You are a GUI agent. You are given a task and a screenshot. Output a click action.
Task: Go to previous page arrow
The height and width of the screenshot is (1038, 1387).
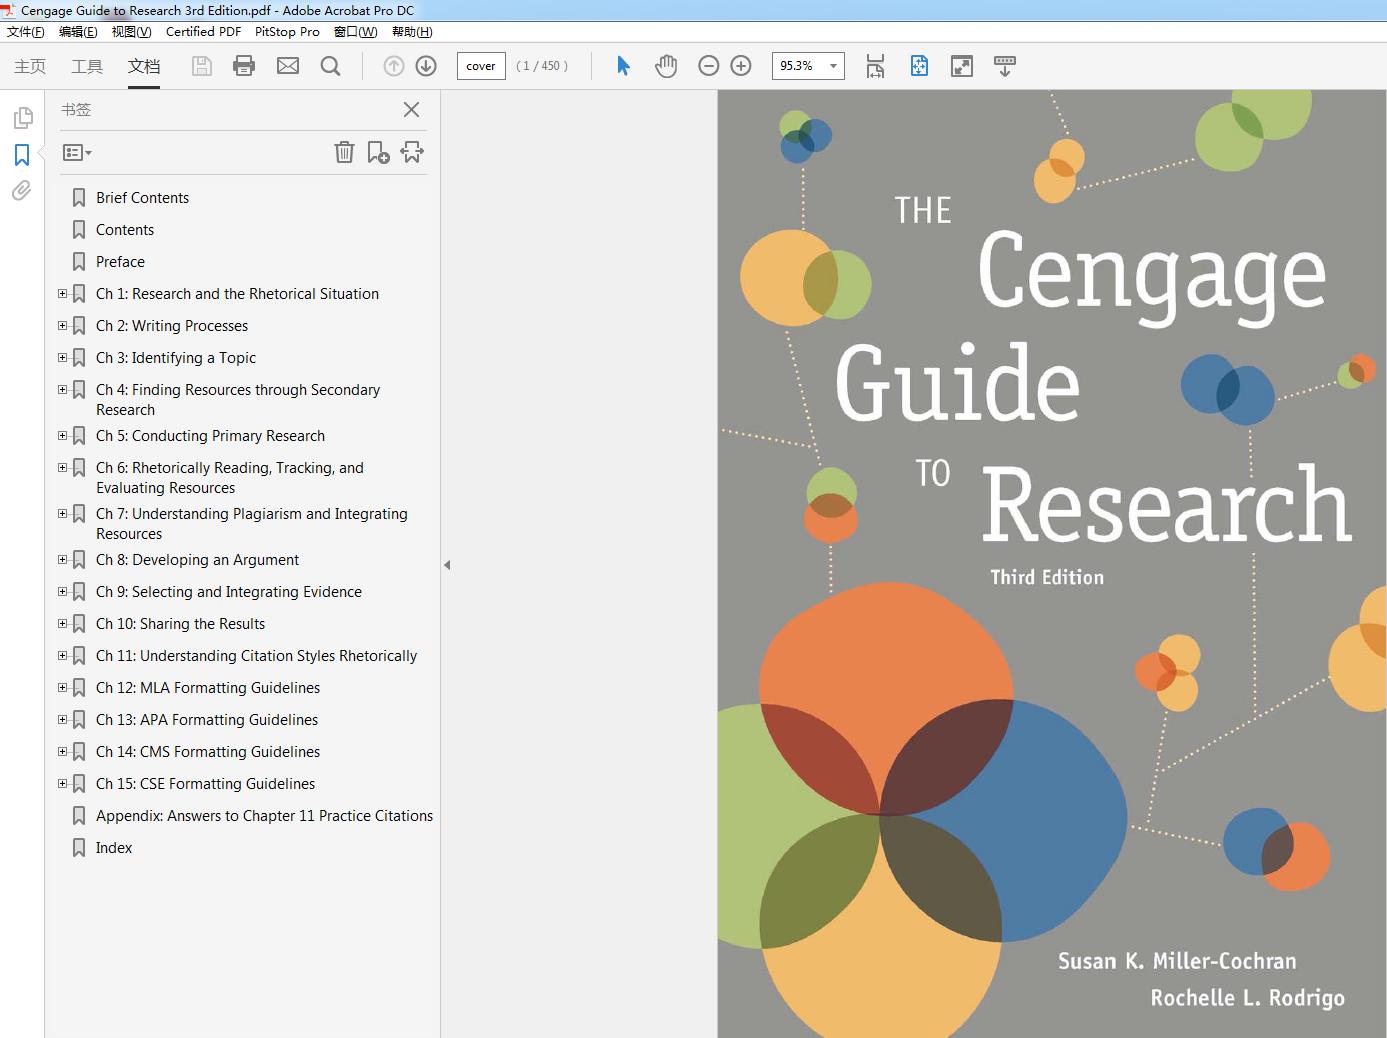pos(394,66)
